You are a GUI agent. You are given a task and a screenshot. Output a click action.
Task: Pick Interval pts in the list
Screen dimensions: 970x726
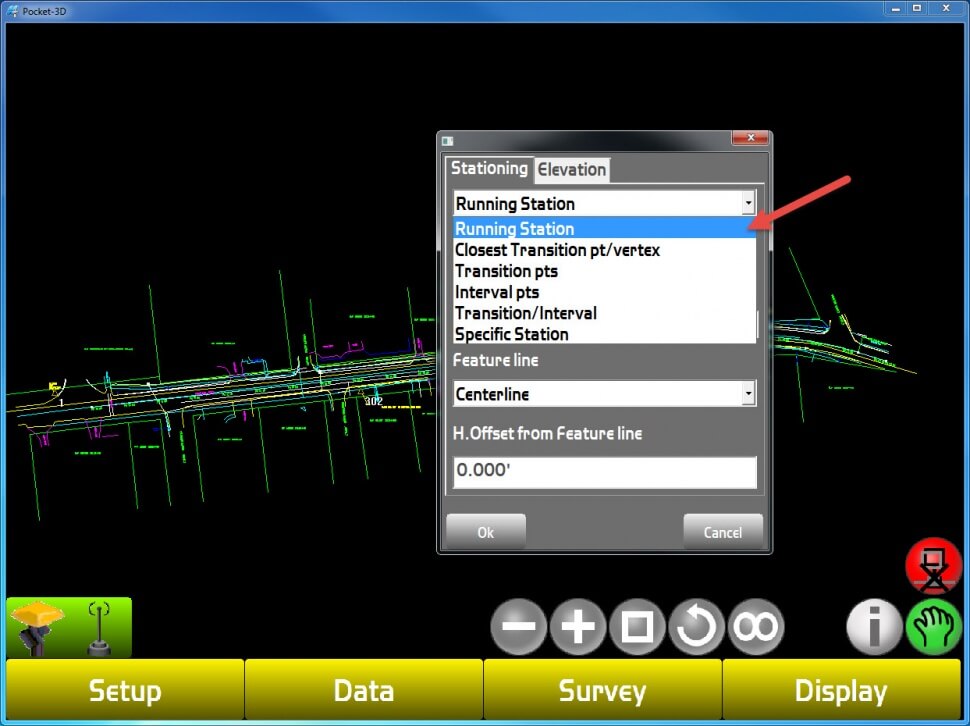497,292
